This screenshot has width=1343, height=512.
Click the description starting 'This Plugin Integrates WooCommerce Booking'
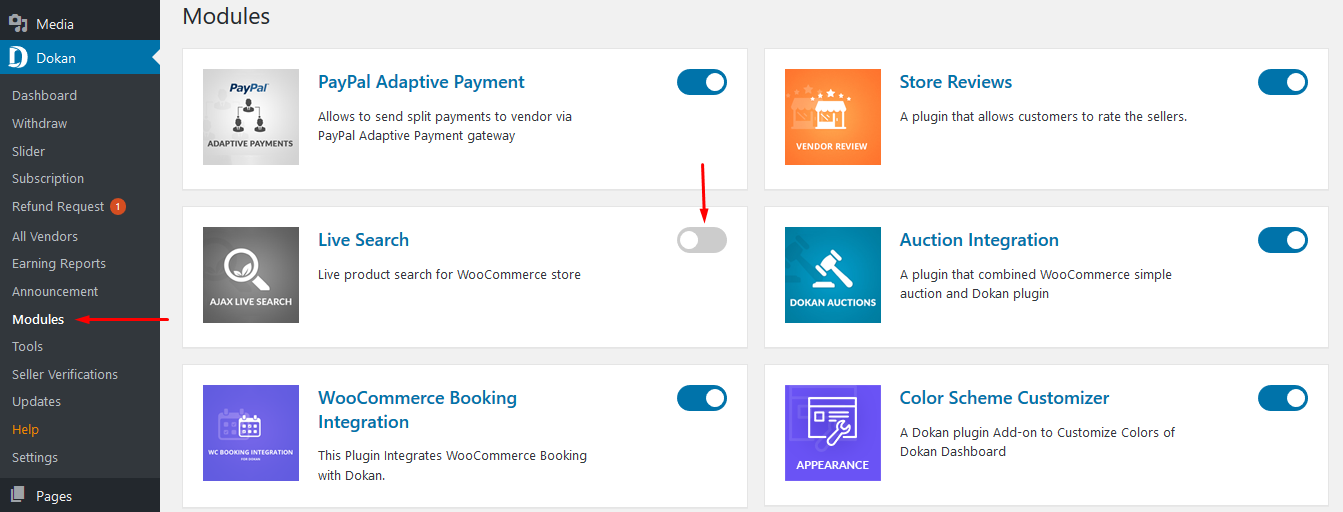[x=452, y=466]
